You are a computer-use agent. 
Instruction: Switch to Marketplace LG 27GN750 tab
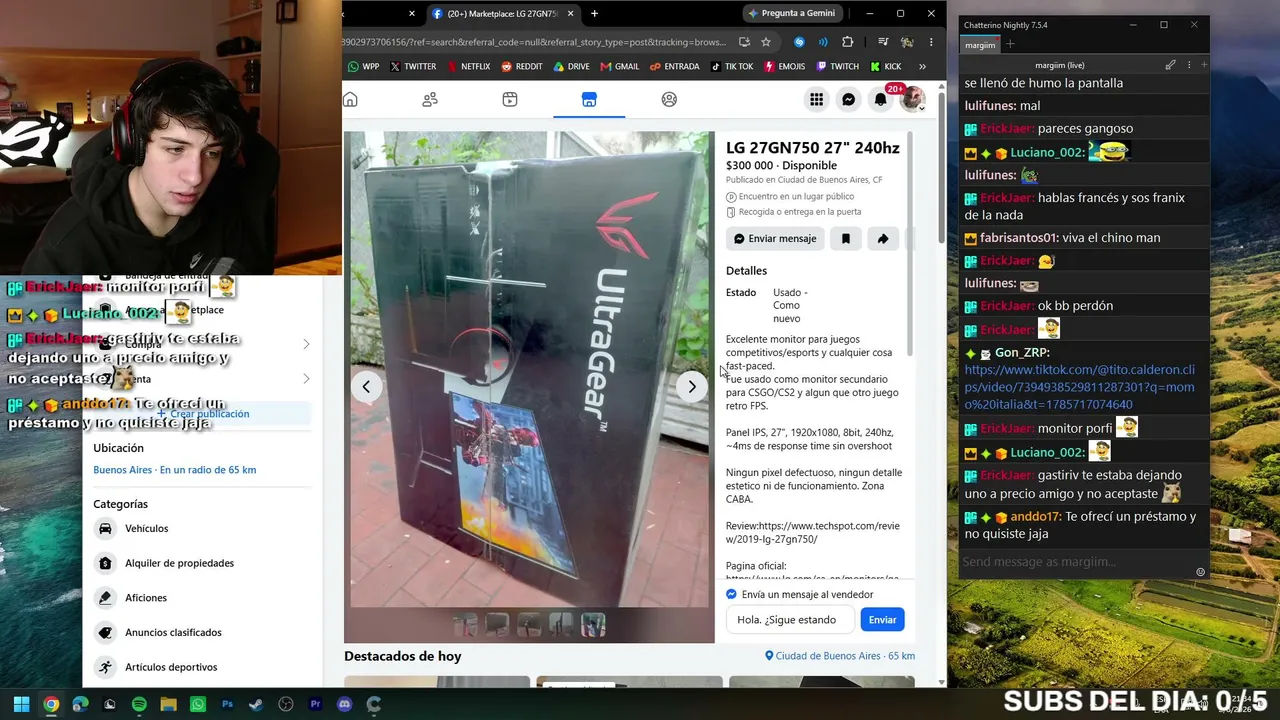coord(502,14)
